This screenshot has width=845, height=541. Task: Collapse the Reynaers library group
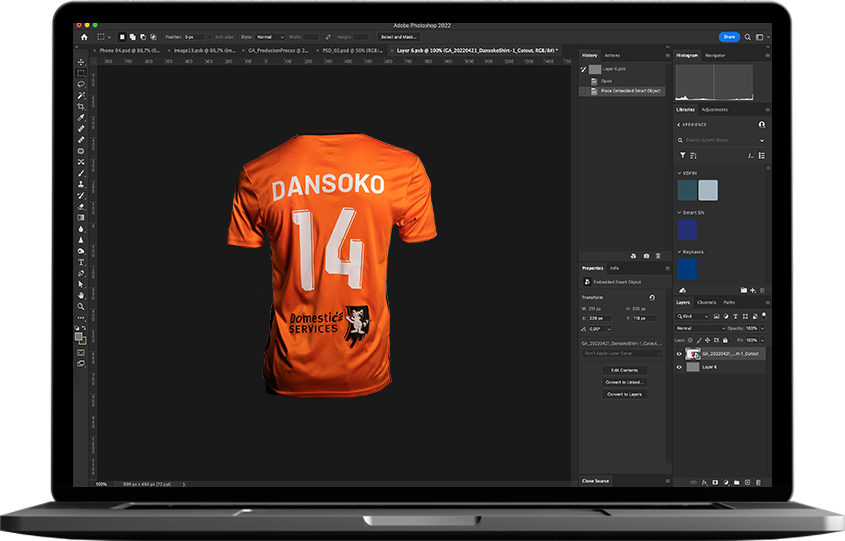pos(679,252)
